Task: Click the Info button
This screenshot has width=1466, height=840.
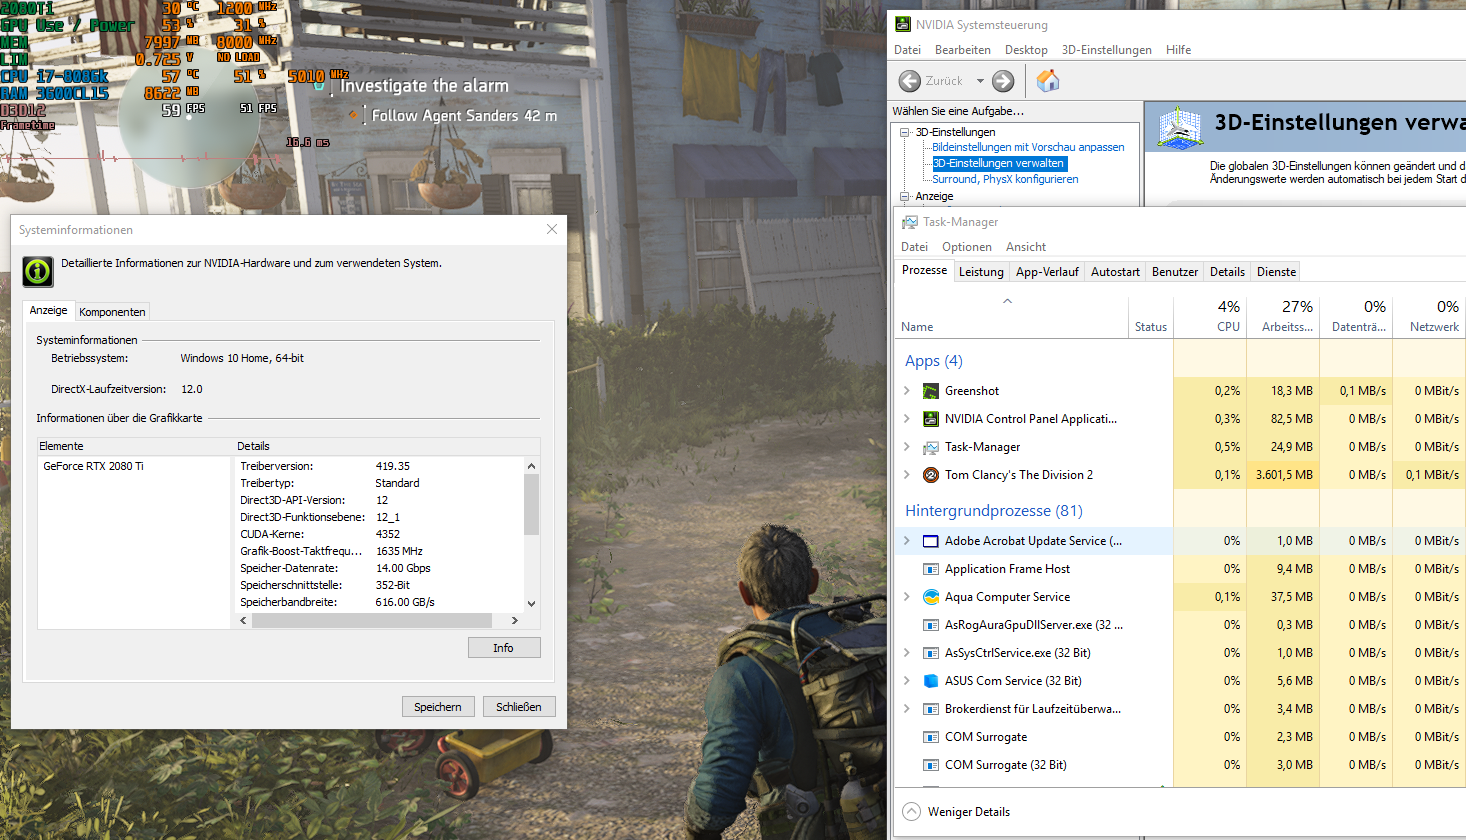Action: (504, 648)
